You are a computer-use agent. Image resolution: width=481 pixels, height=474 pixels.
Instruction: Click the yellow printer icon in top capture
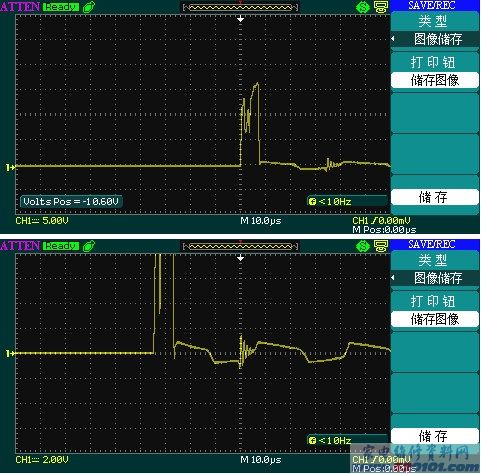click(381, 7)
